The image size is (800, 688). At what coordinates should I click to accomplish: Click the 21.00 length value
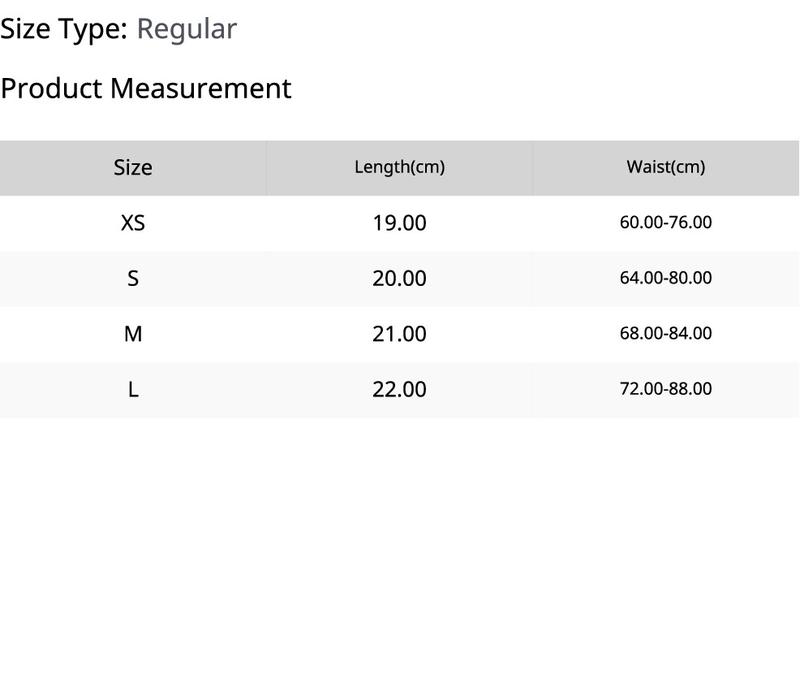click(399, 334)
